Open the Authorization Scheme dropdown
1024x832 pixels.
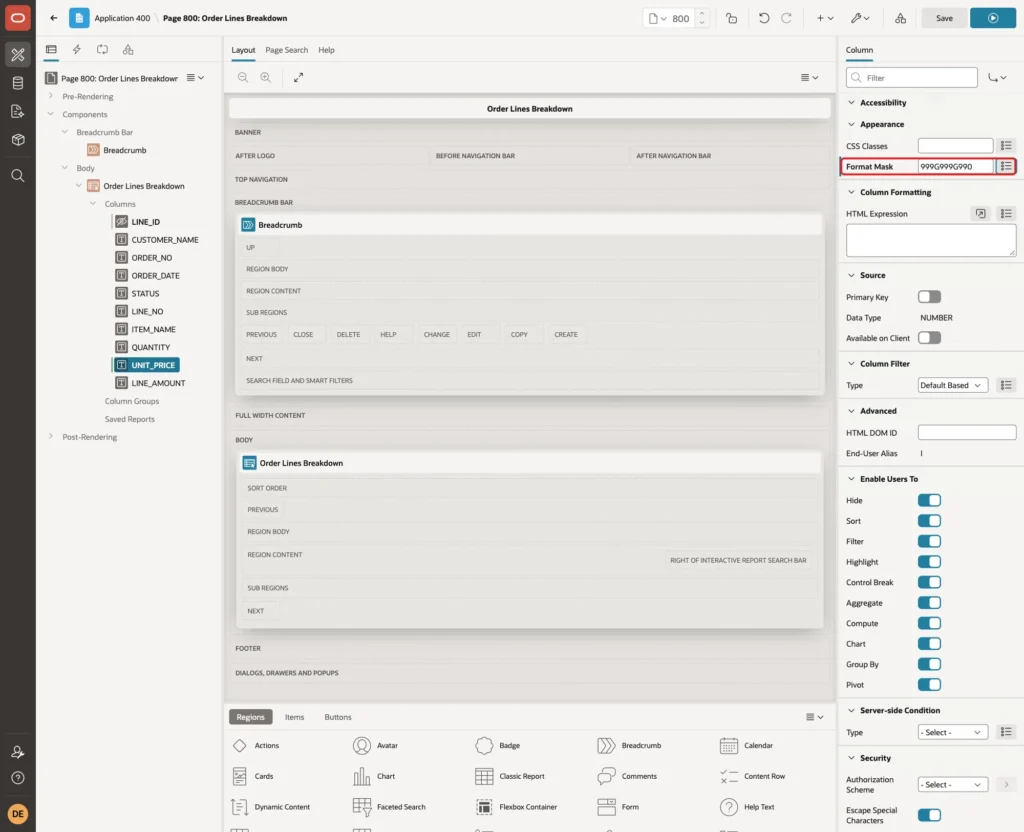point(952,784)
